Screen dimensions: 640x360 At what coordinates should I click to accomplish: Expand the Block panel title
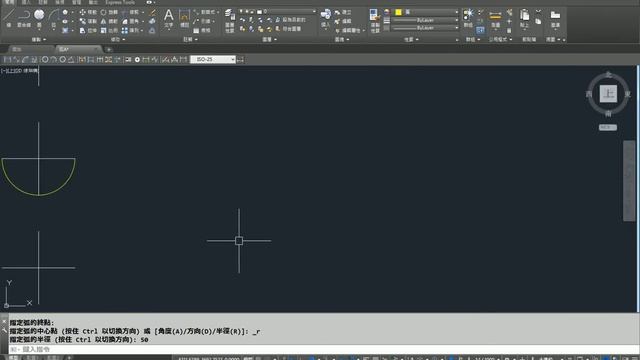(x=342, y=40)
